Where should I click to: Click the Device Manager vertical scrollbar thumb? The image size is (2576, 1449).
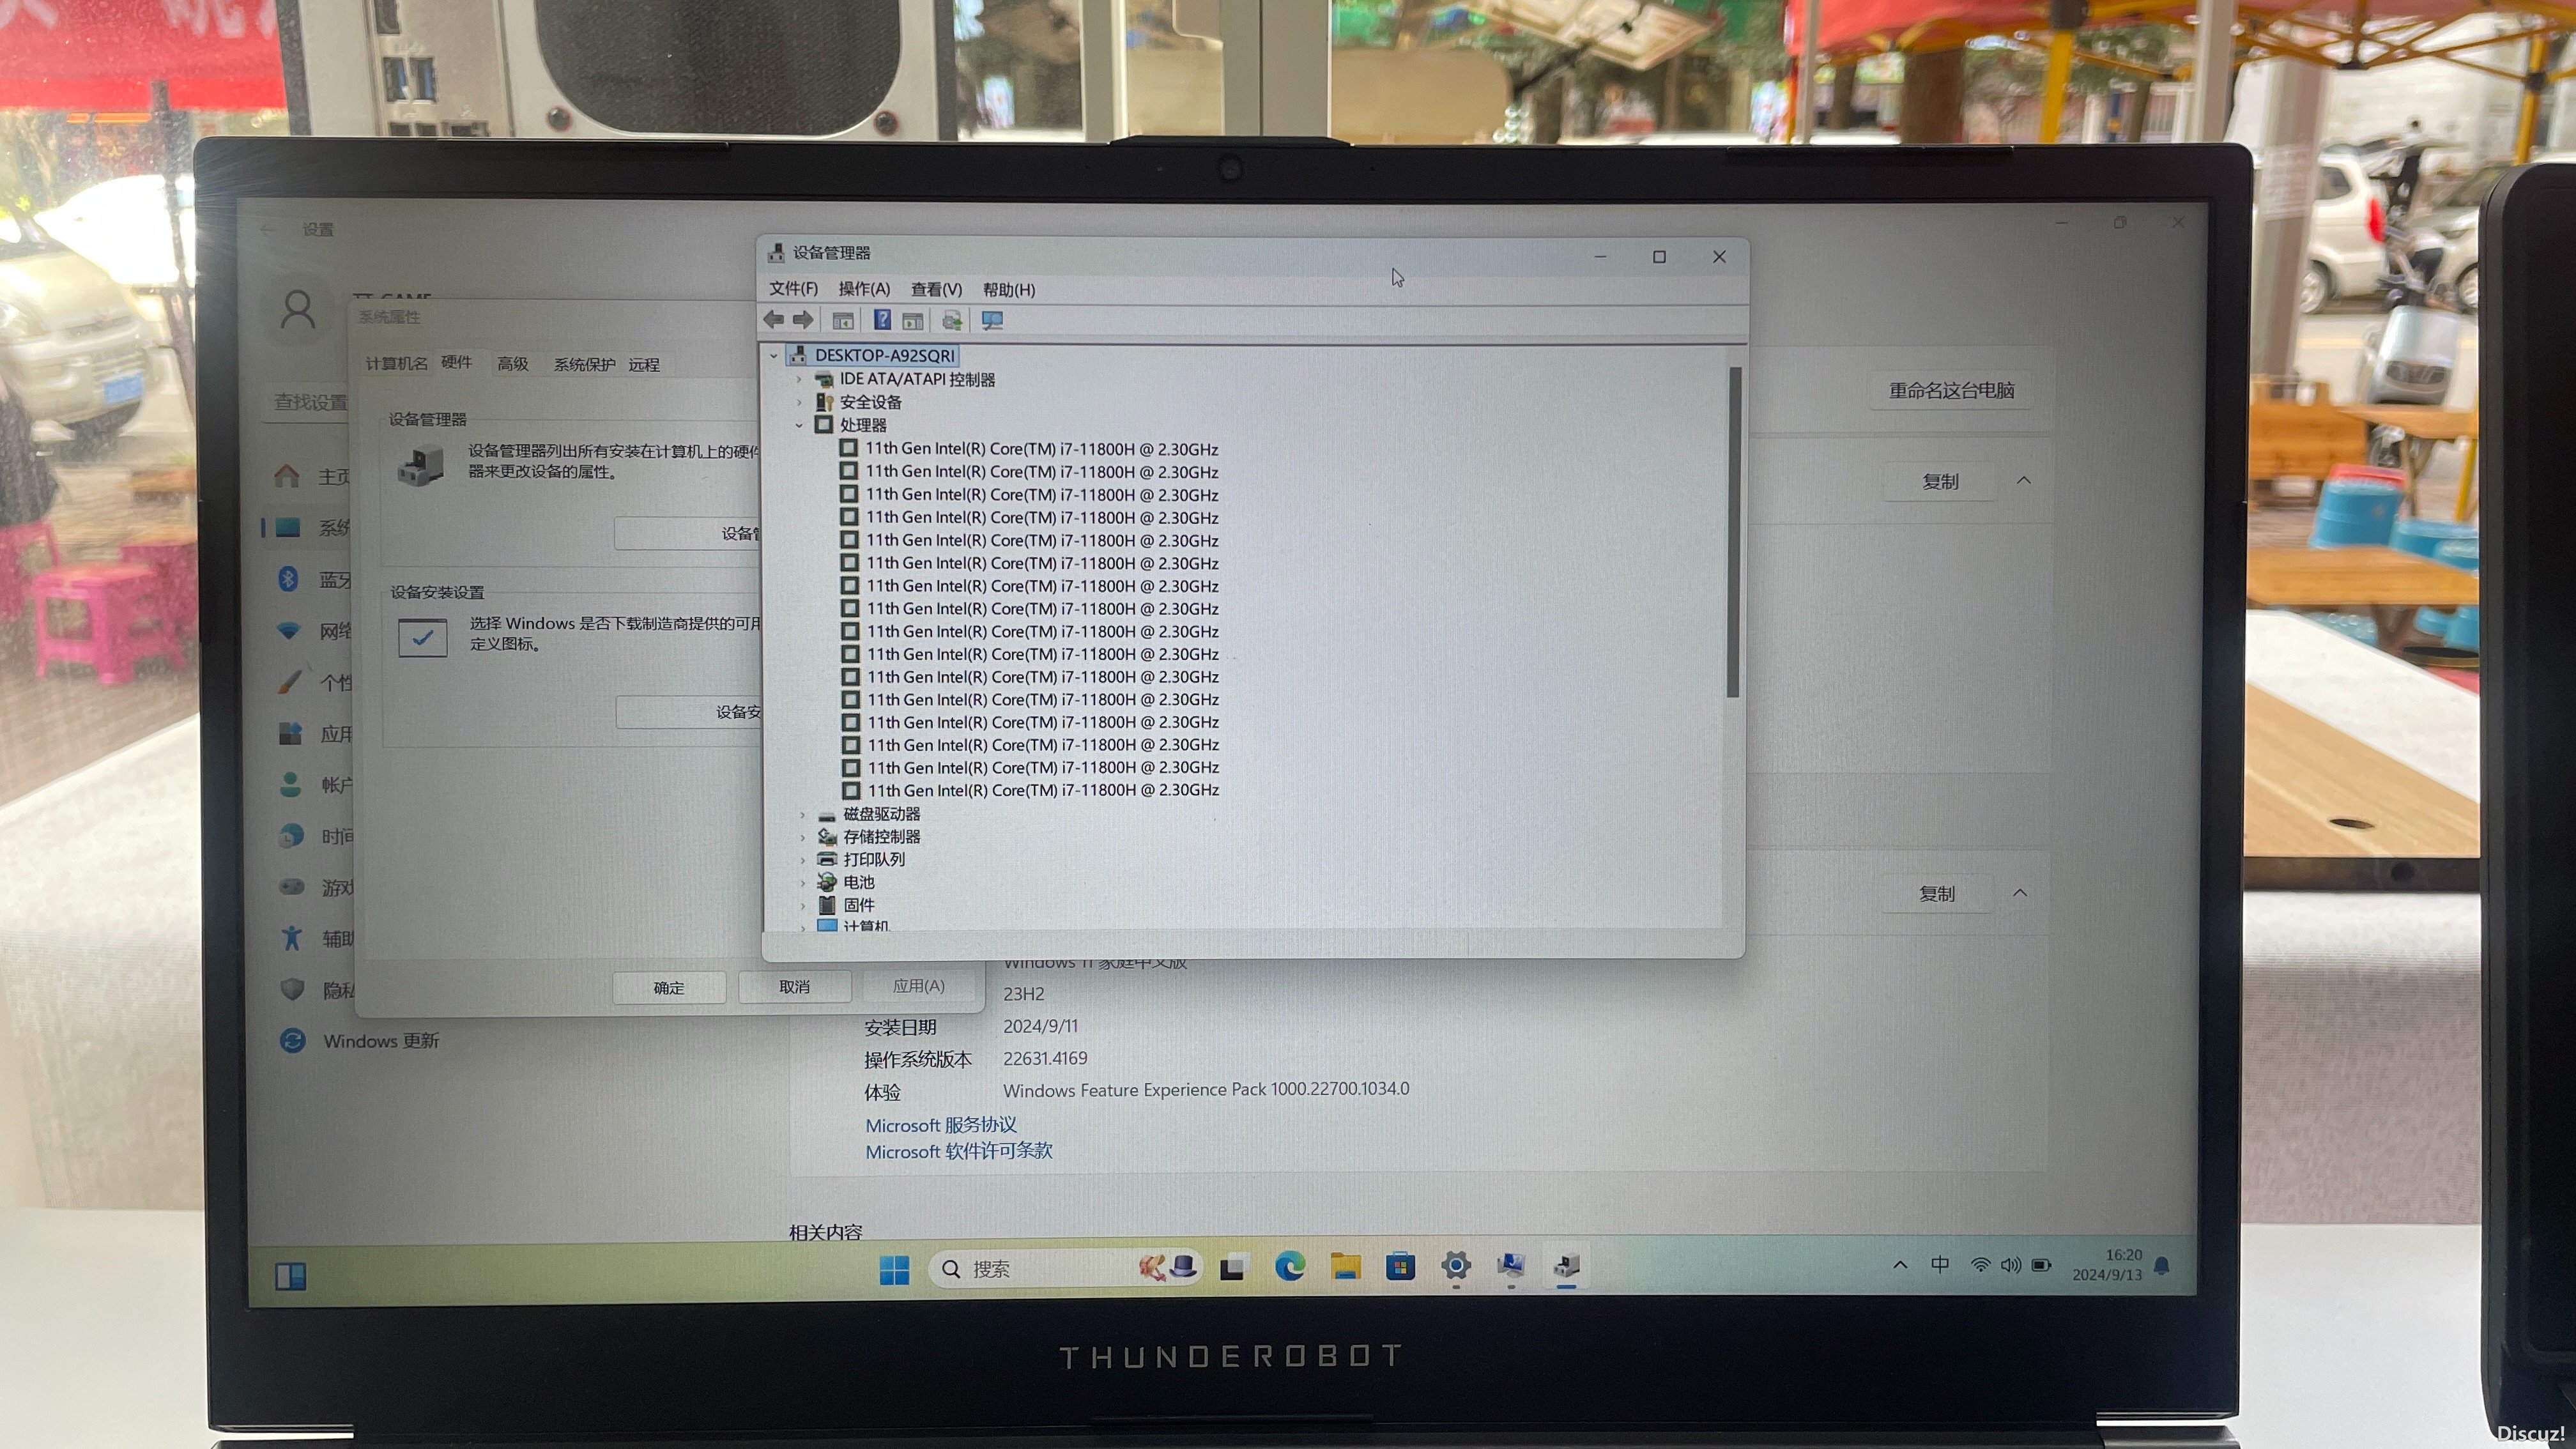coord(1734,533)
